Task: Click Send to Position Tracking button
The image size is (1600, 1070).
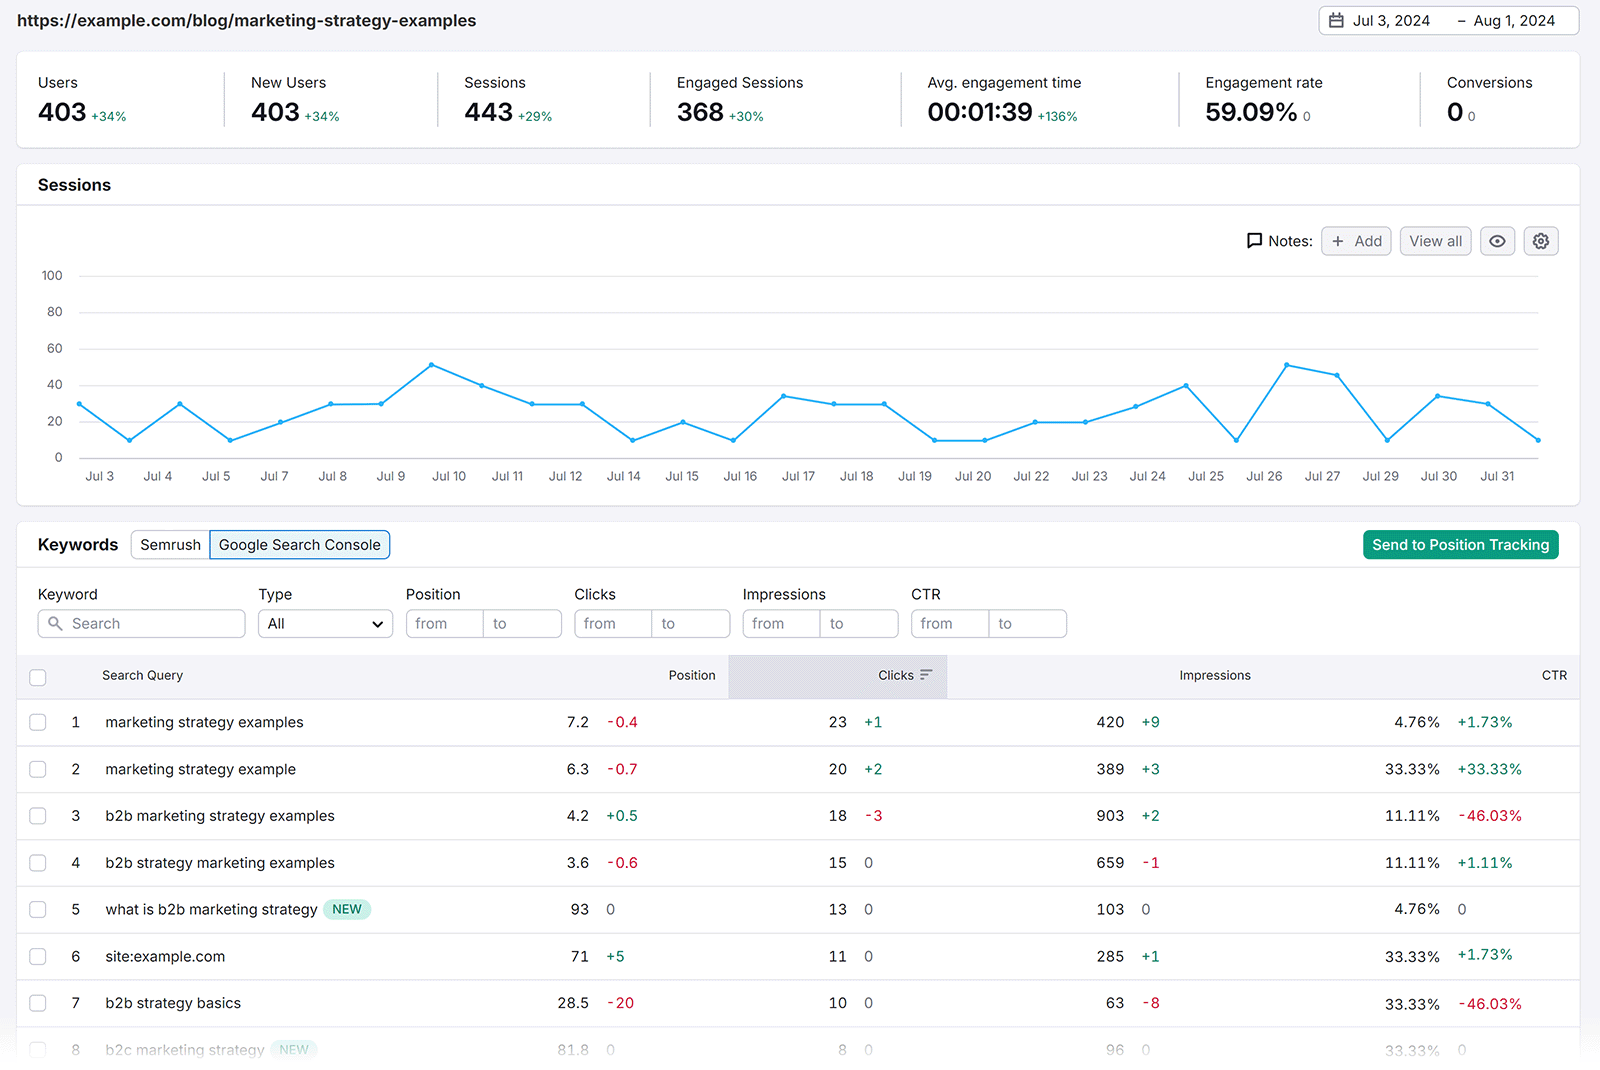Action: coord(1460,544)
